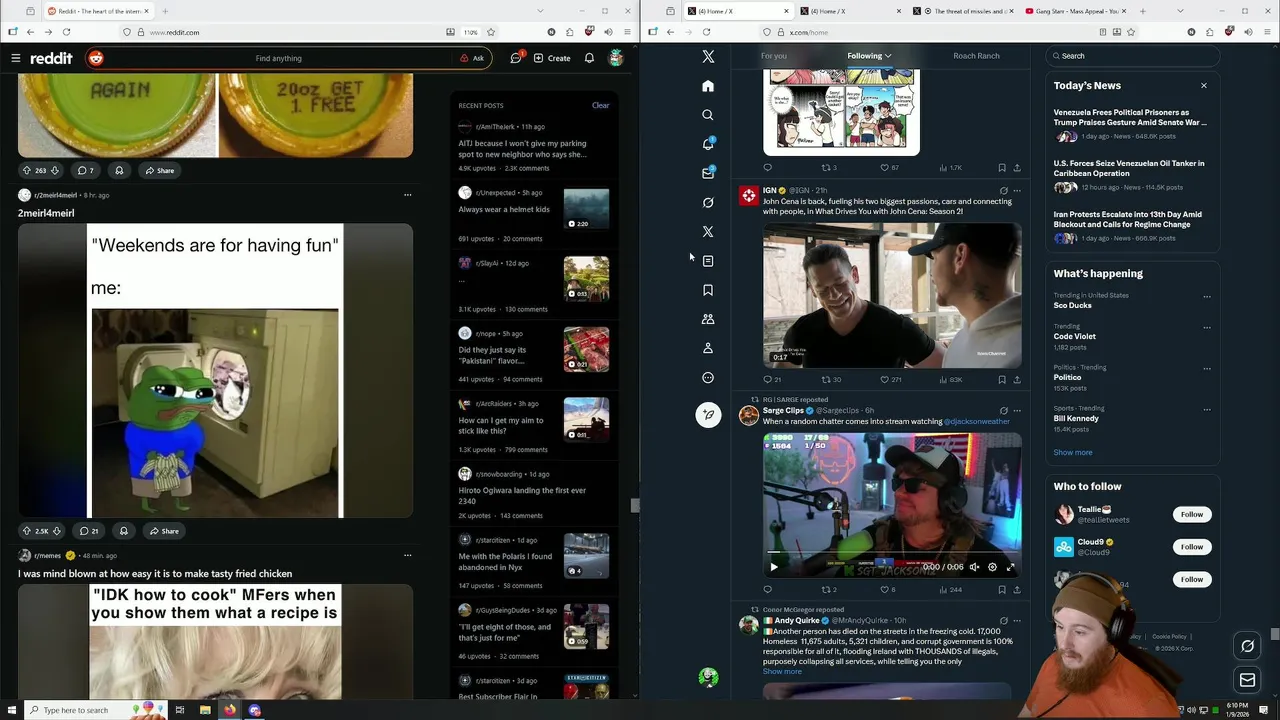Click the Pepe washing machine meme image
This screenshot has height=720, width=1280.
(x=215, y=371)
